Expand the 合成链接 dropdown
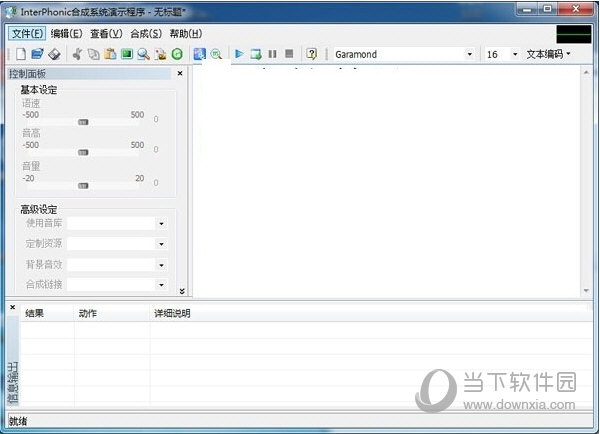 tap(161, 285)
